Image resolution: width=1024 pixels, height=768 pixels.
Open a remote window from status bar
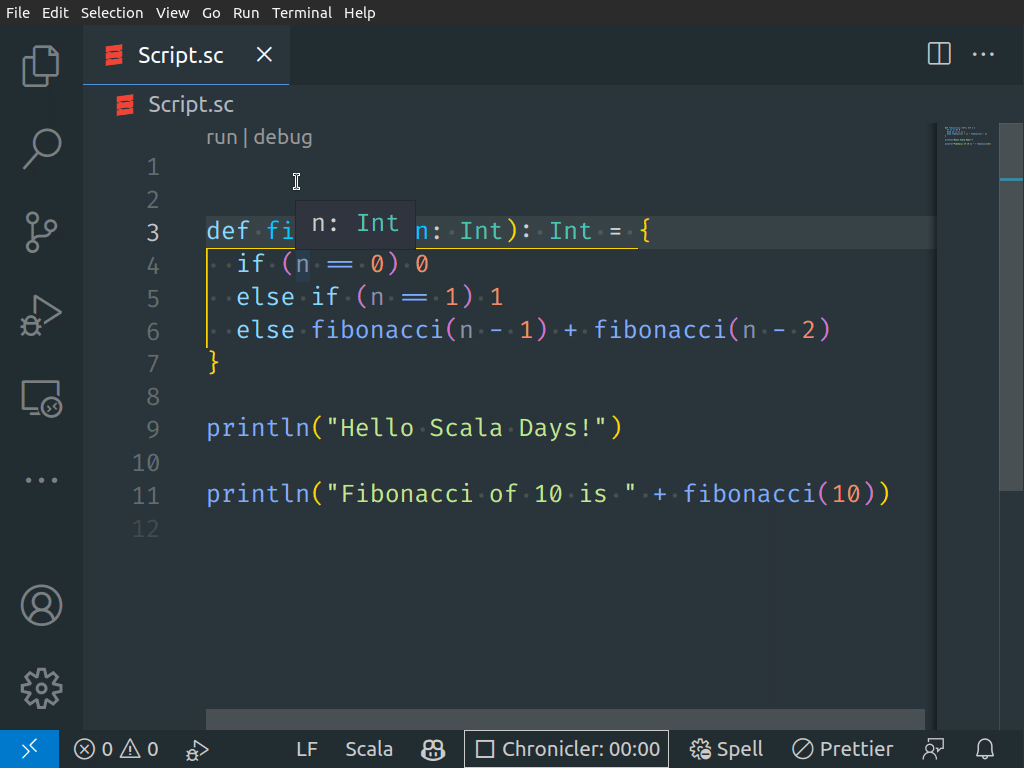coord(29,749)
